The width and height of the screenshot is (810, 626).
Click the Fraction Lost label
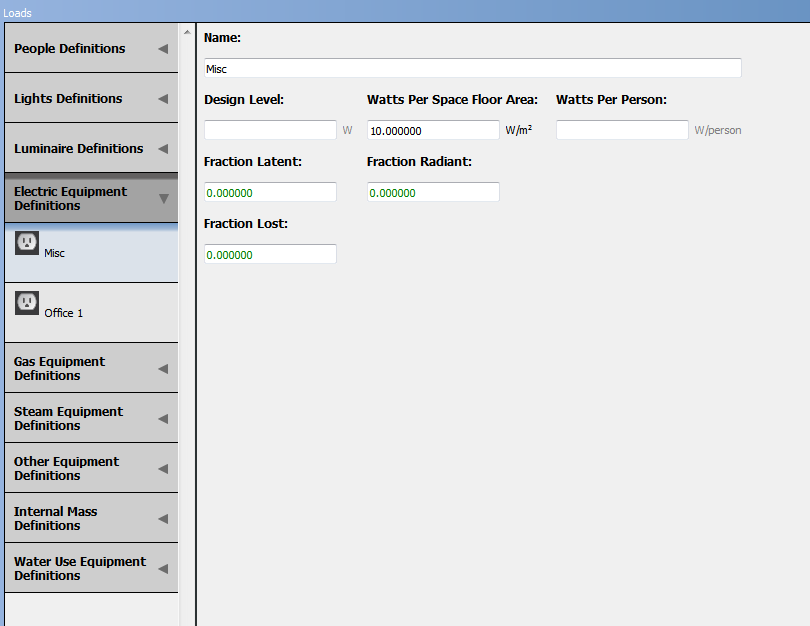coord(245,224)
